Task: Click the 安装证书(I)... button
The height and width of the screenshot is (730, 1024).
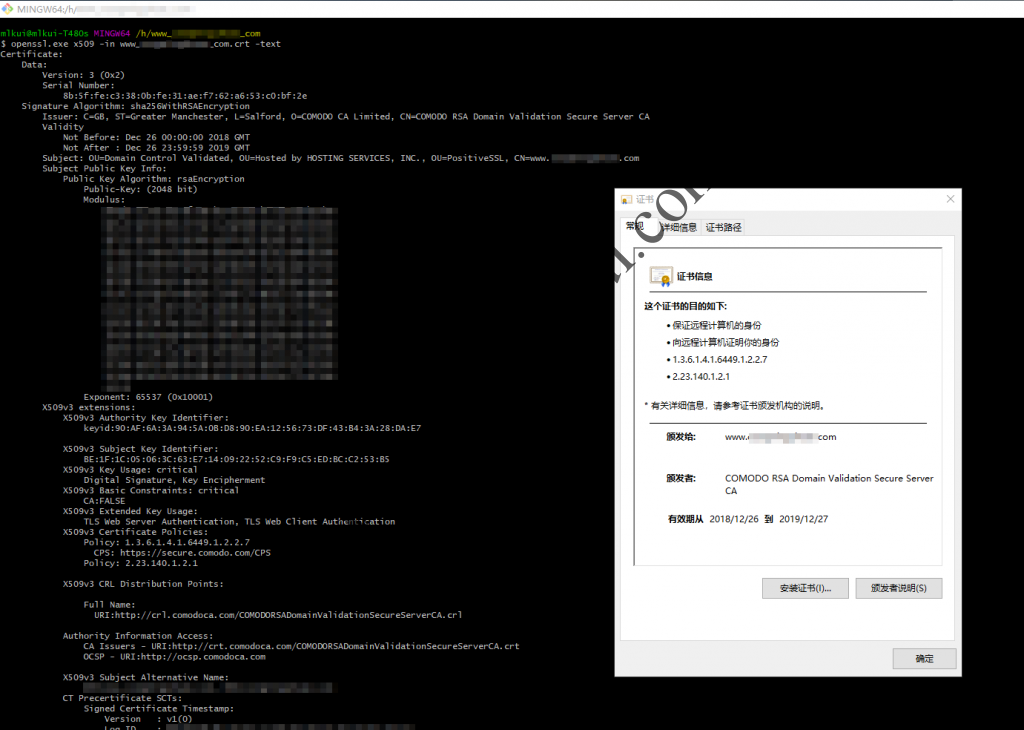Action: tap(805, 588)
